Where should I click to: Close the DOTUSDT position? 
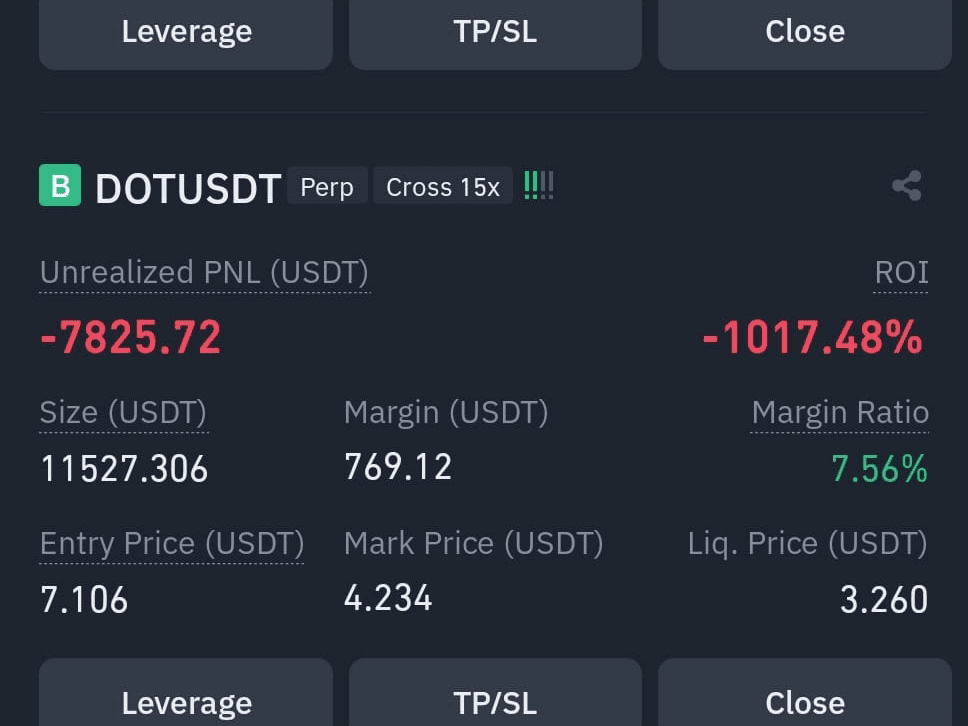805,693
